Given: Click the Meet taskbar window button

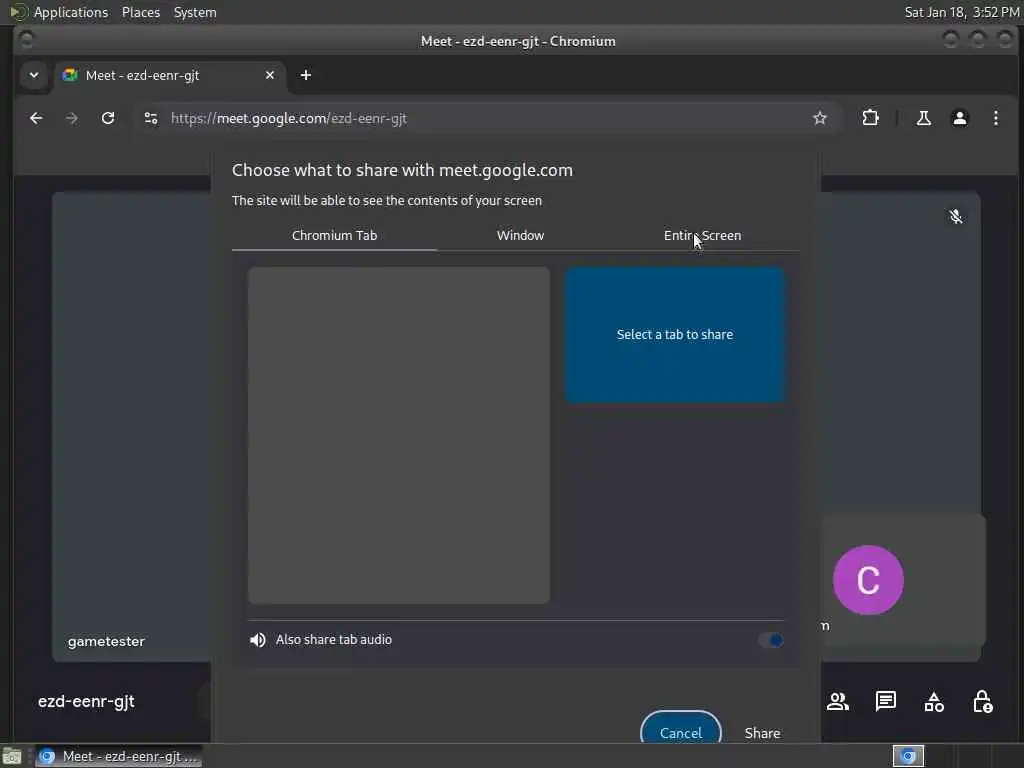Looking at the screenshot, I should 118,756.
